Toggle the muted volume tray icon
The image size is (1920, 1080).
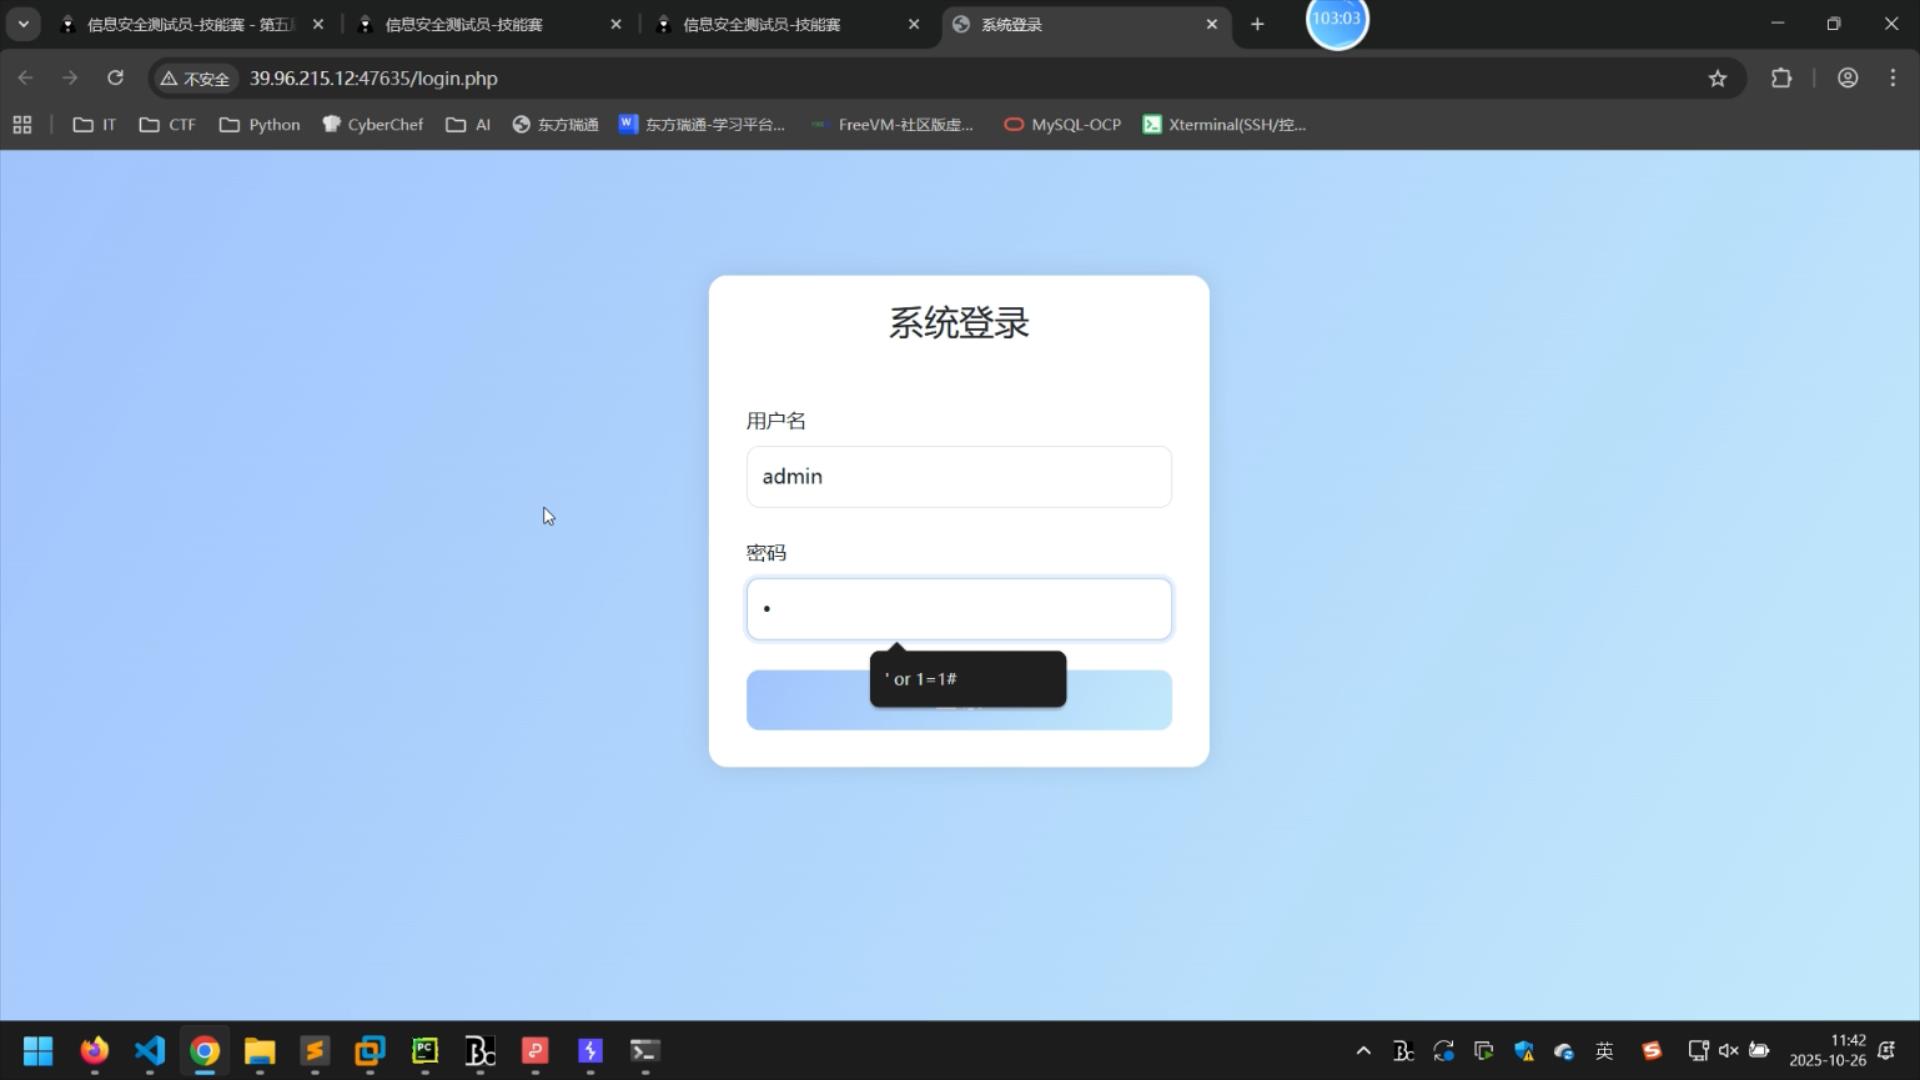[1728, 1051]
